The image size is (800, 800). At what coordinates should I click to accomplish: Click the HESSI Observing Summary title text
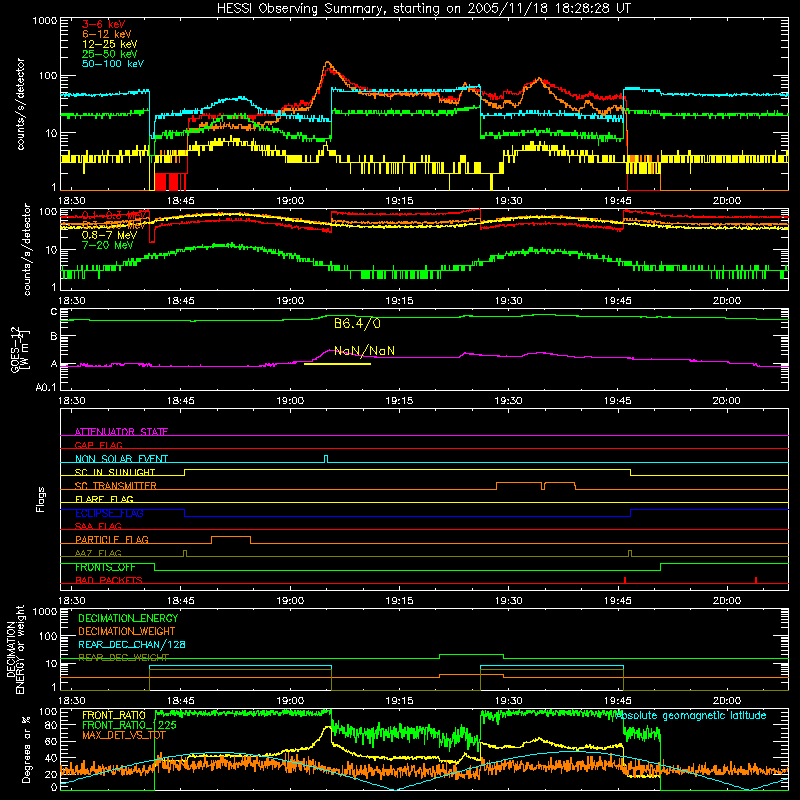(x=423, y=9)
